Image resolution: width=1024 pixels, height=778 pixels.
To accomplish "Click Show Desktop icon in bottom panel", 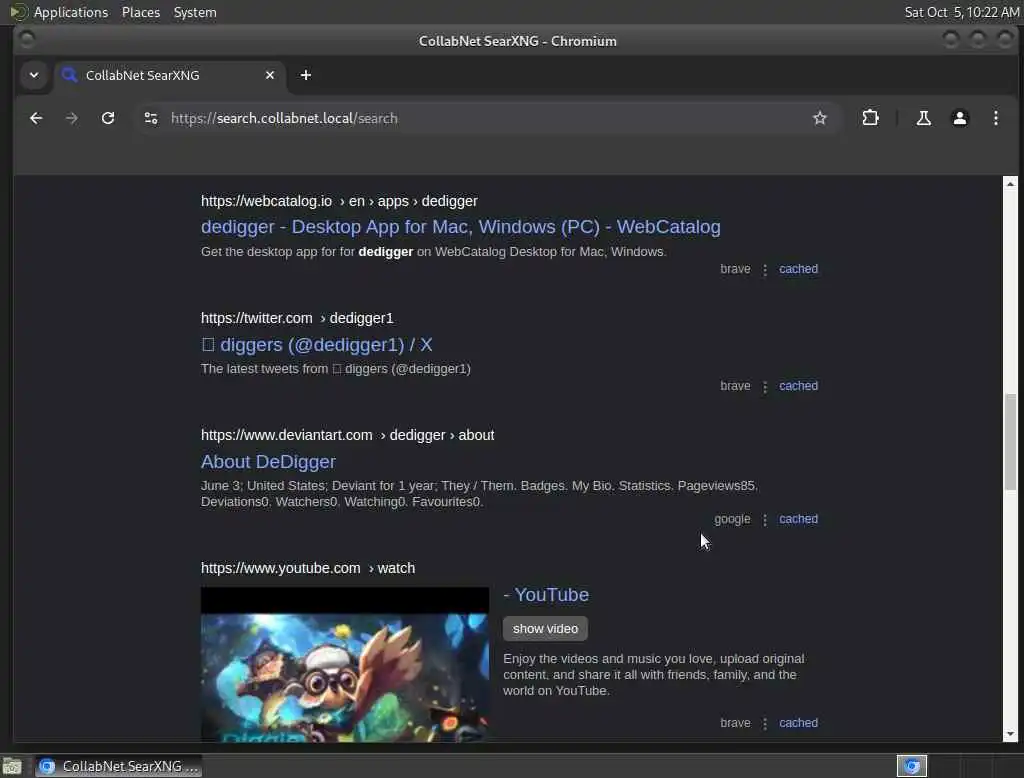I will click(12, 766).
